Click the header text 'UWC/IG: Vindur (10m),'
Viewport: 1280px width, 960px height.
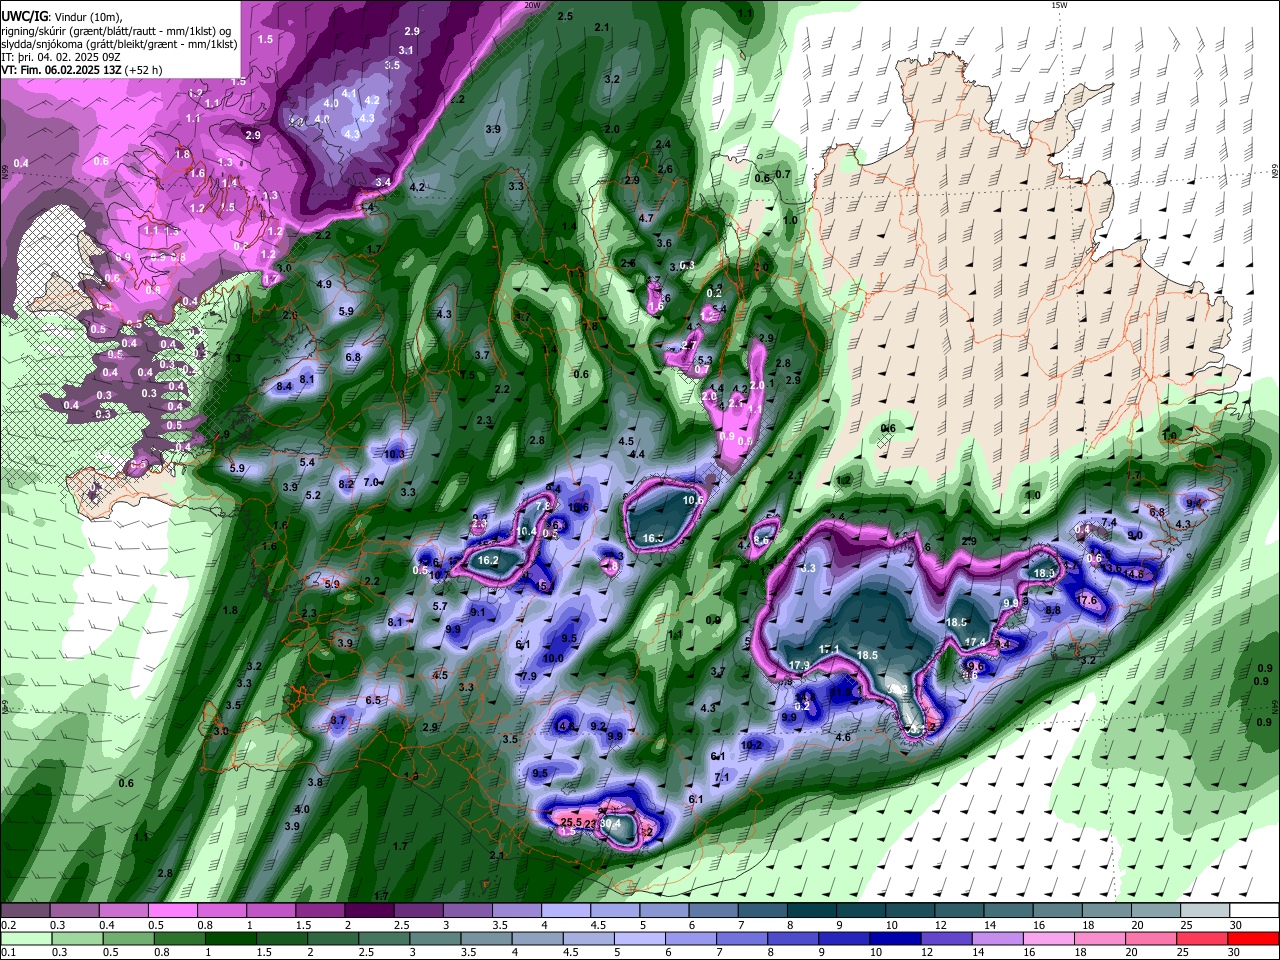click(x=62, y=16)
